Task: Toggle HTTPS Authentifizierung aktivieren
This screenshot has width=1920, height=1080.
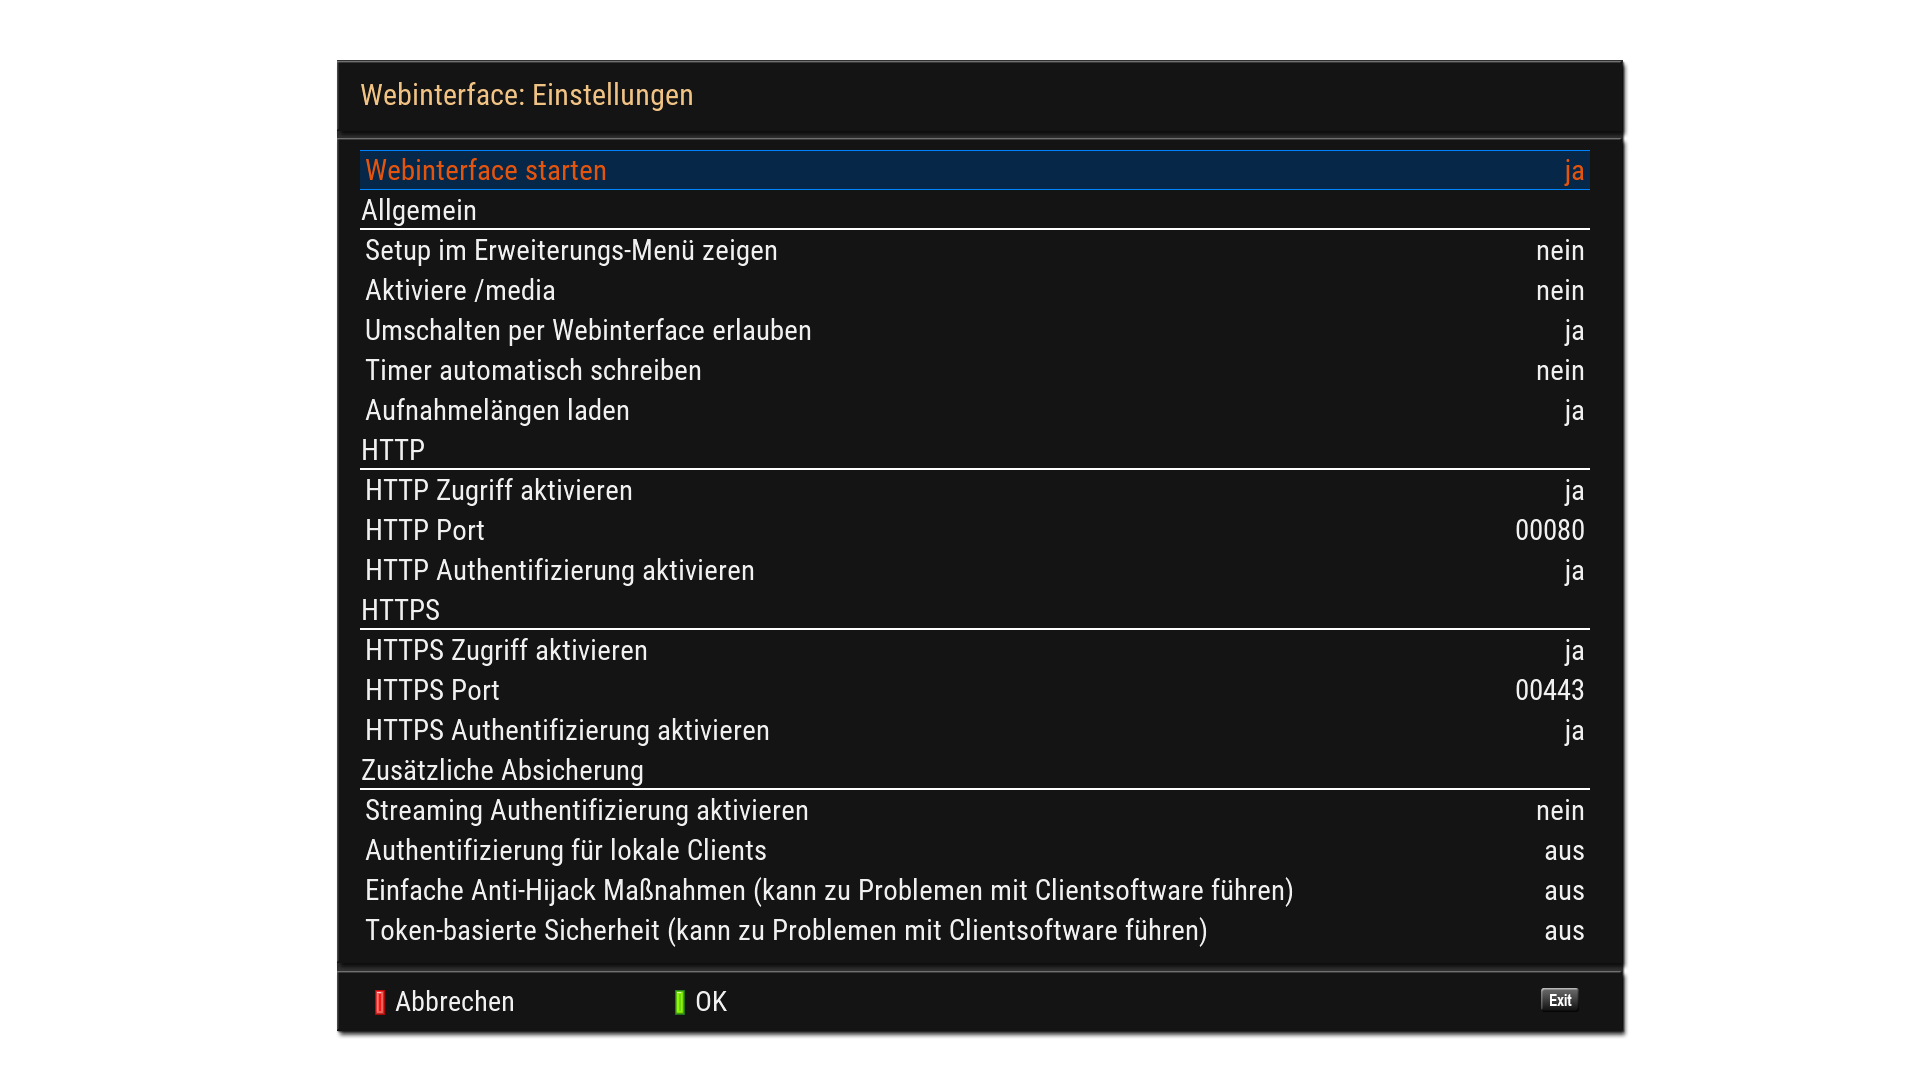Action: click(x=1573, y=731)
